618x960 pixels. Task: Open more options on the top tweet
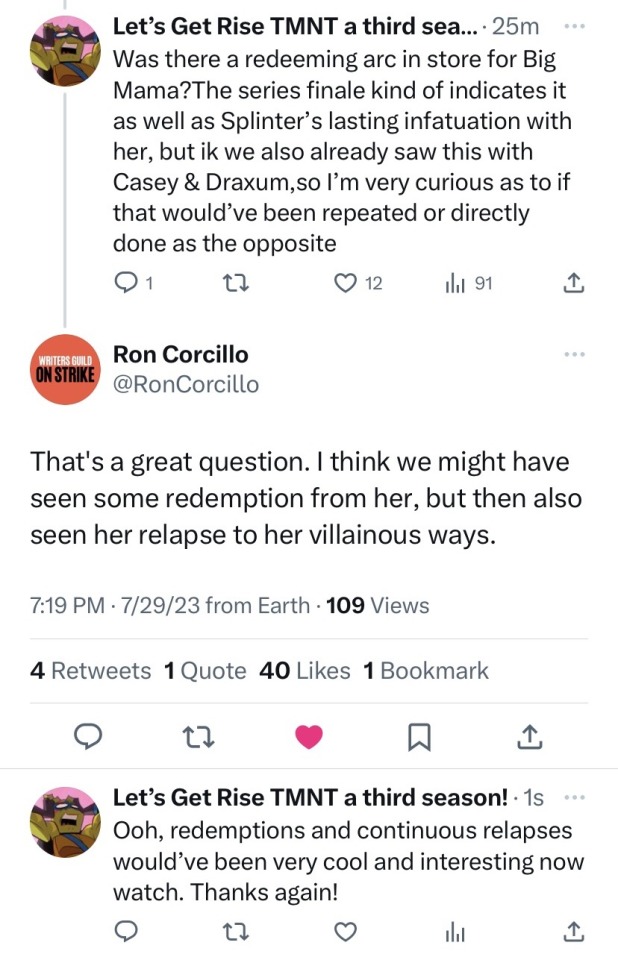573,26
